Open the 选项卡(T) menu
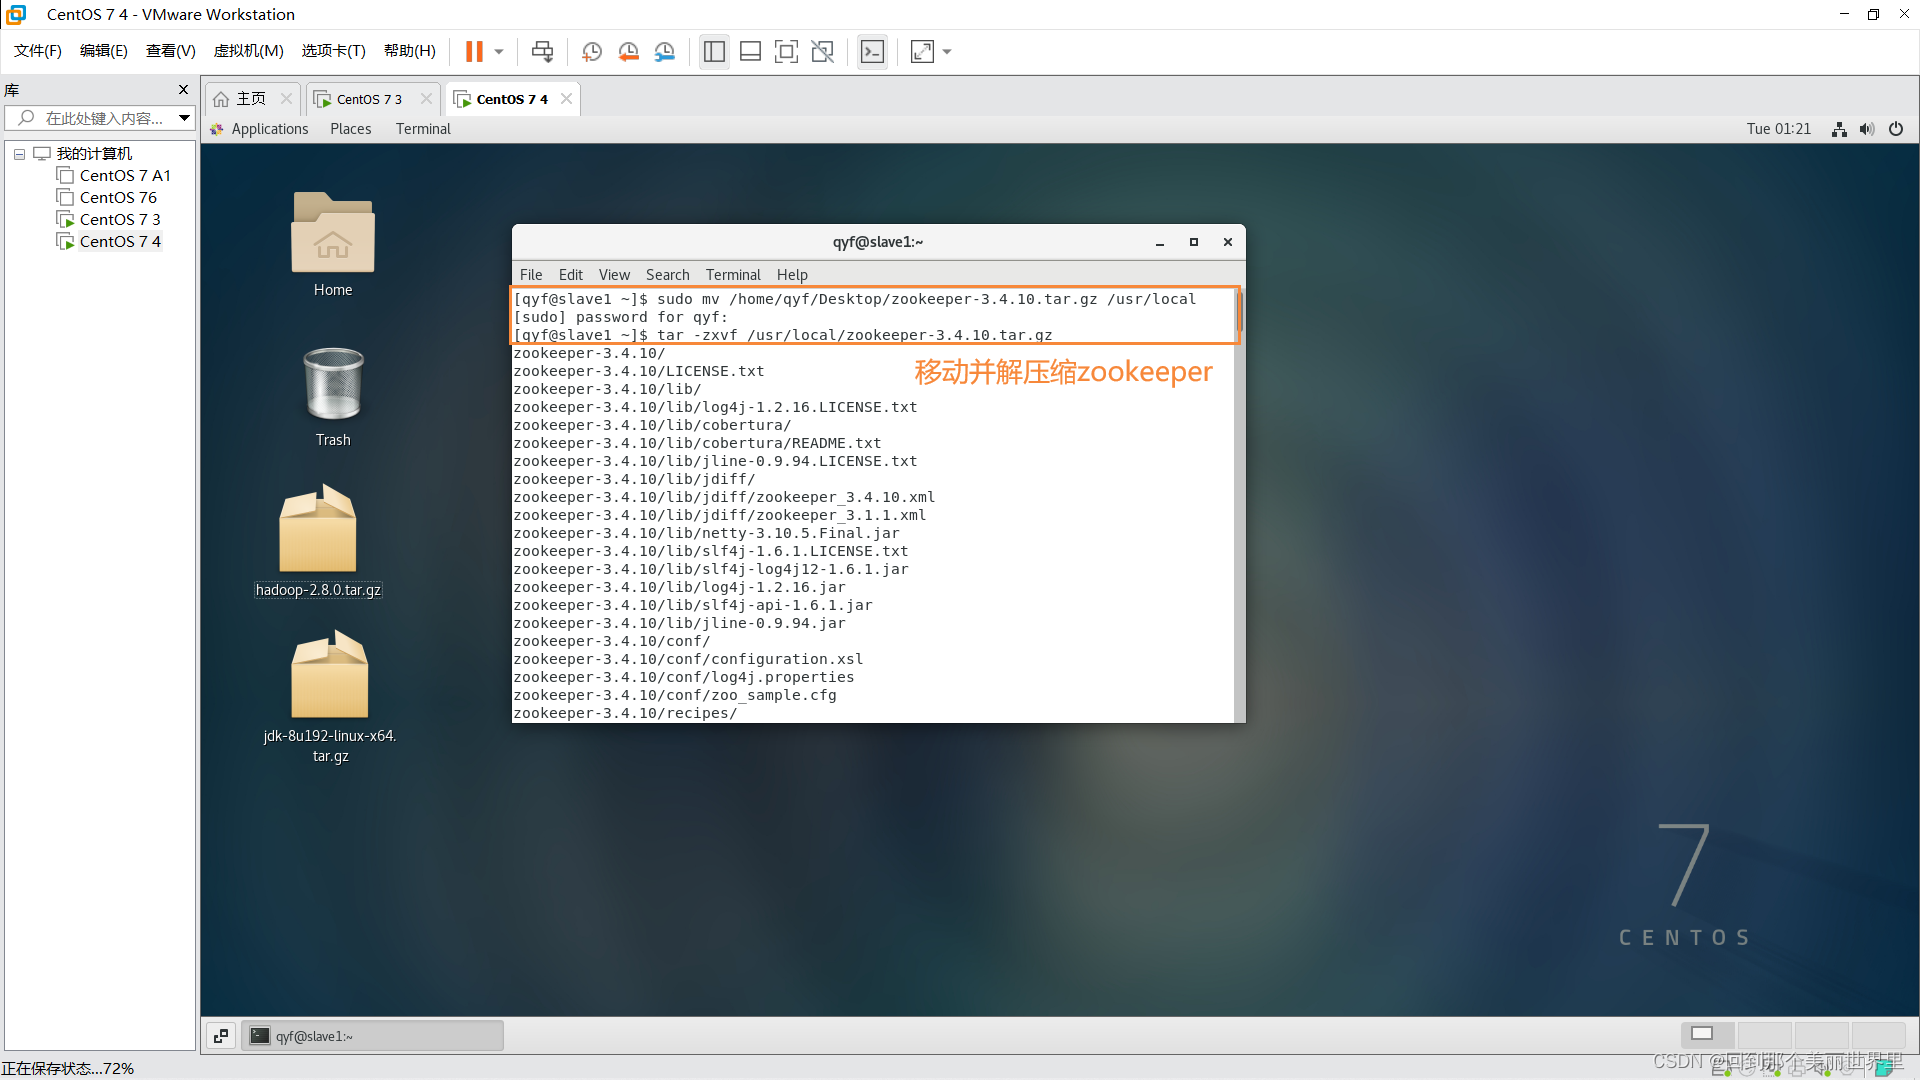Image resolution: width=1920 pixels, height=1080 pixels. pyautogui.click(x=334, y=51)
